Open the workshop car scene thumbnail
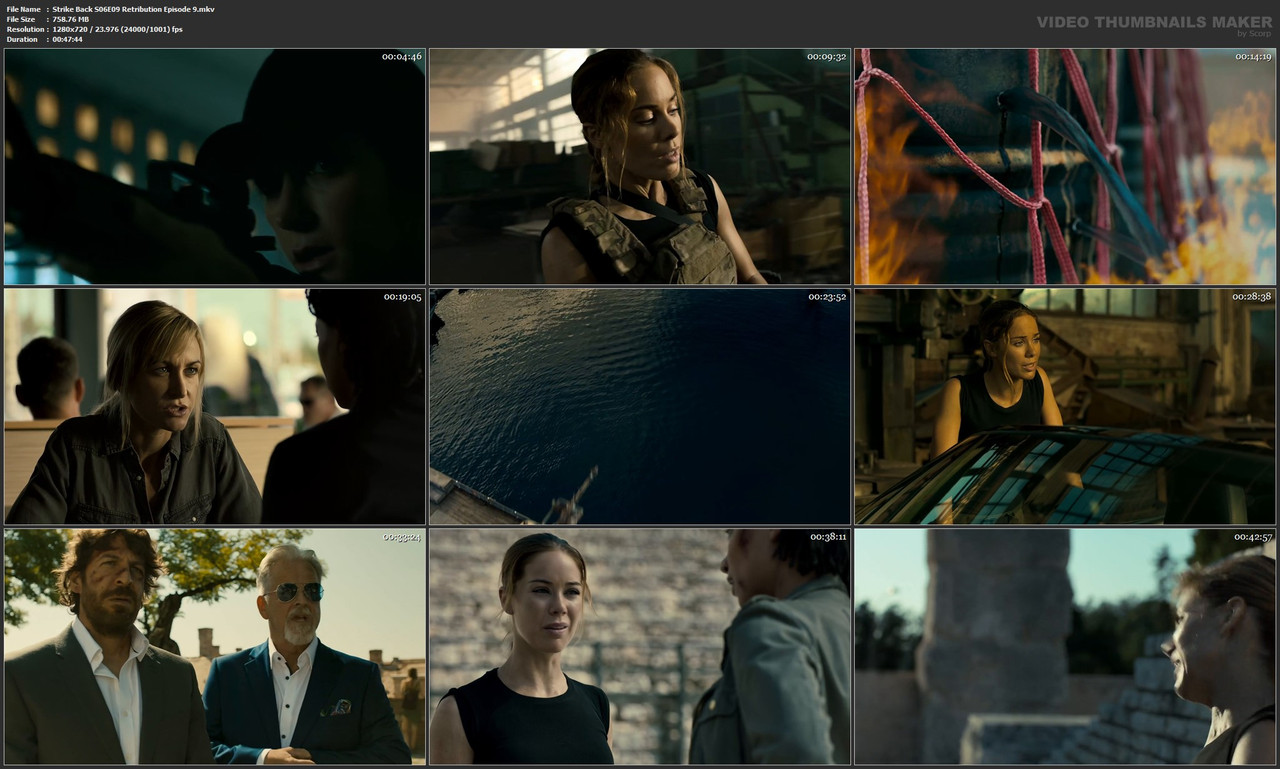Image resolution: width=1280 pixels, height=769 pixels. (1065, 405)
